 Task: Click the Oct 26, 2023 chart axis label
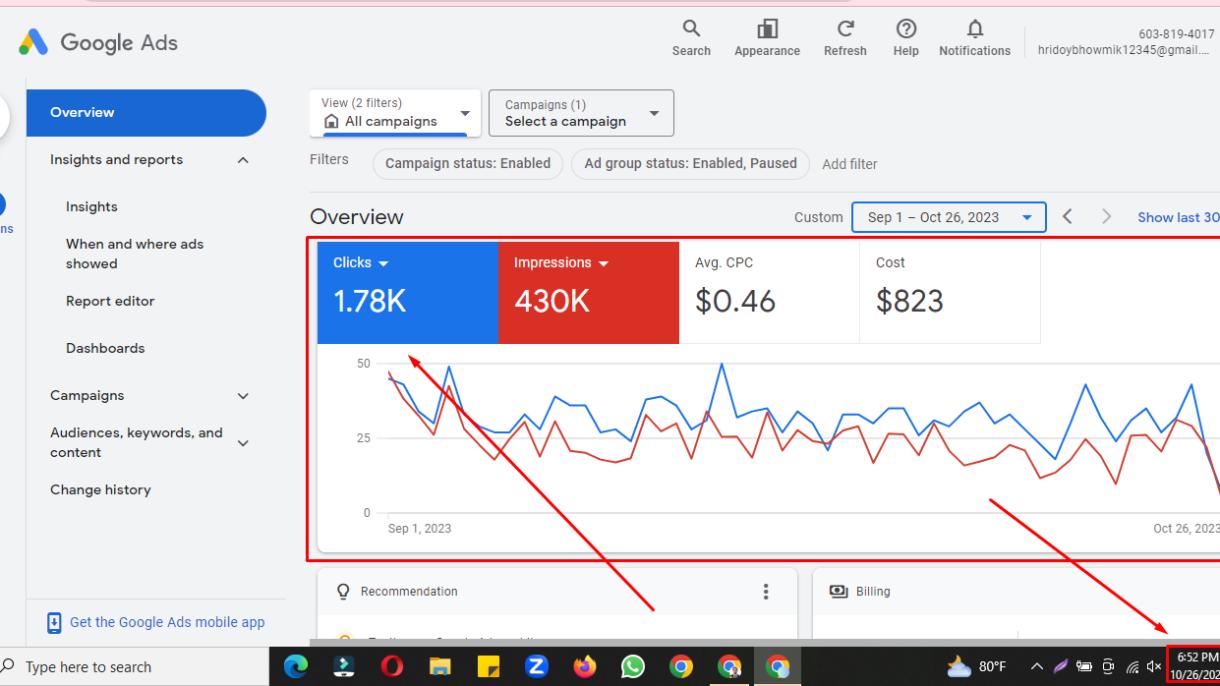[x=1186, y=529]
